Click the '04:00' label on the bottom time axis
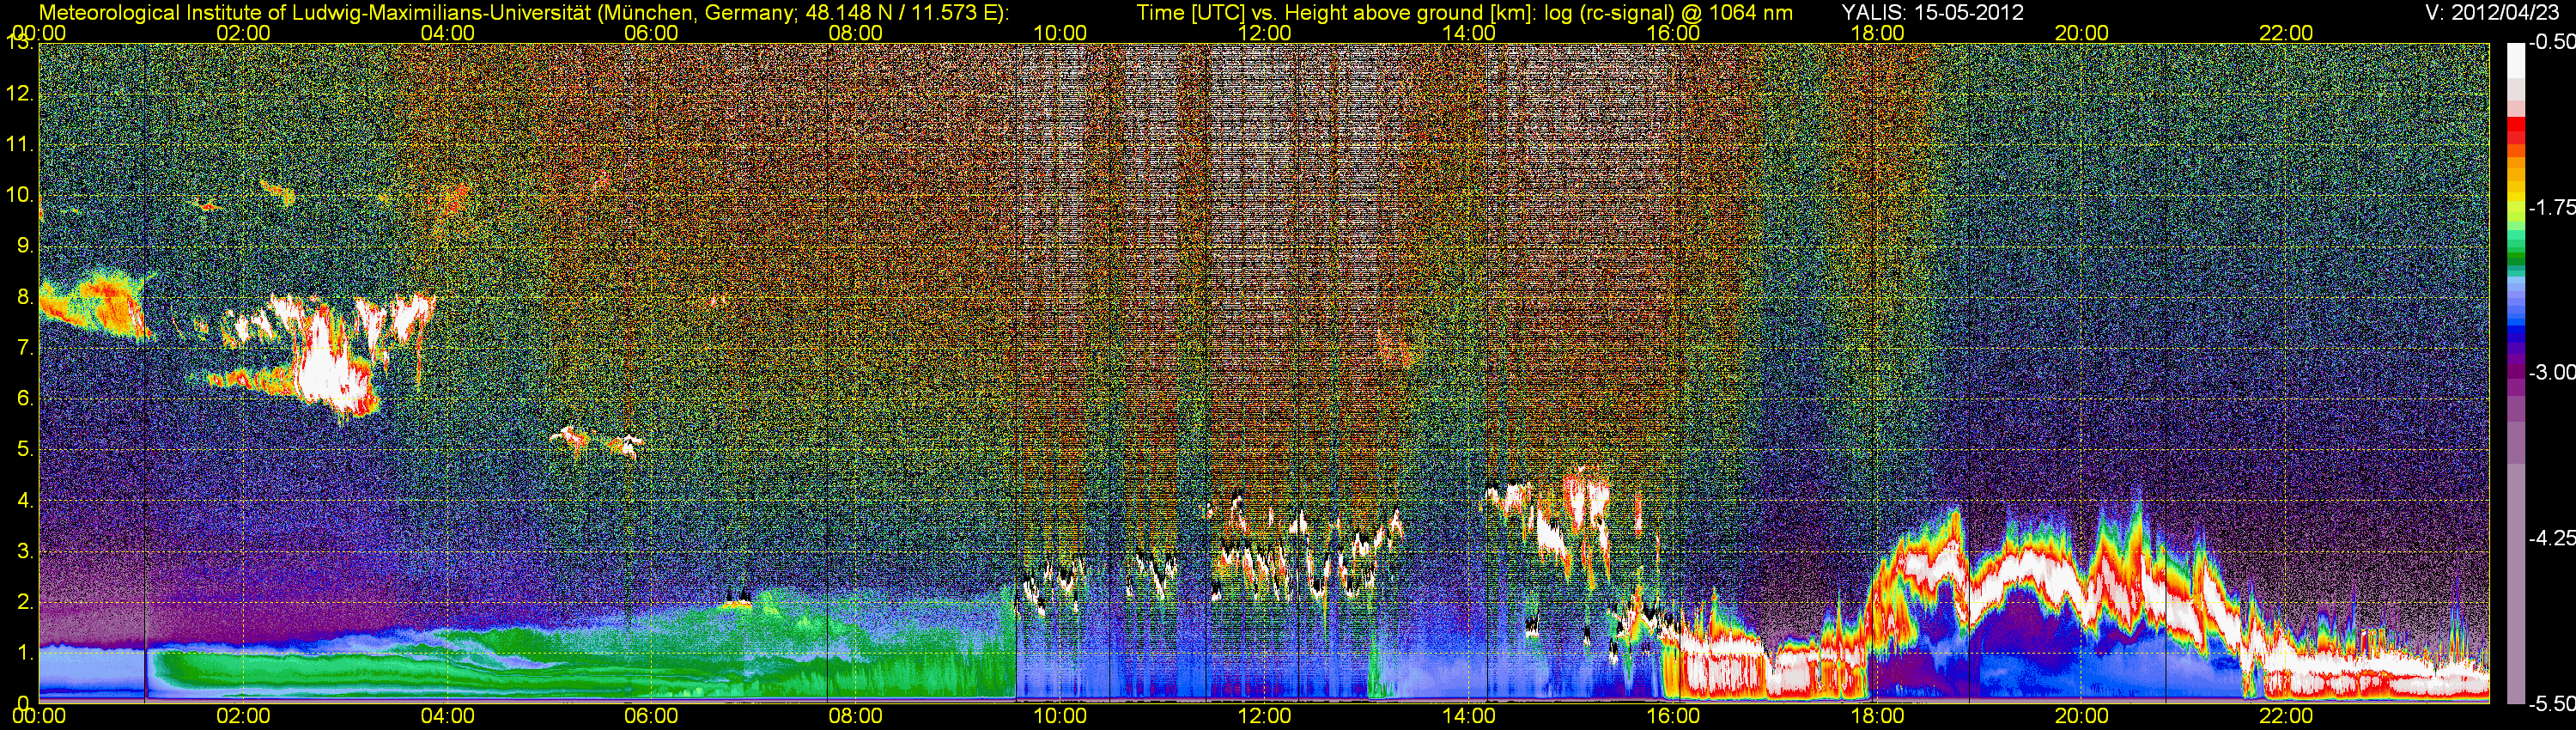Screen dimensions: 2576x730 click(x=447, y=716)
